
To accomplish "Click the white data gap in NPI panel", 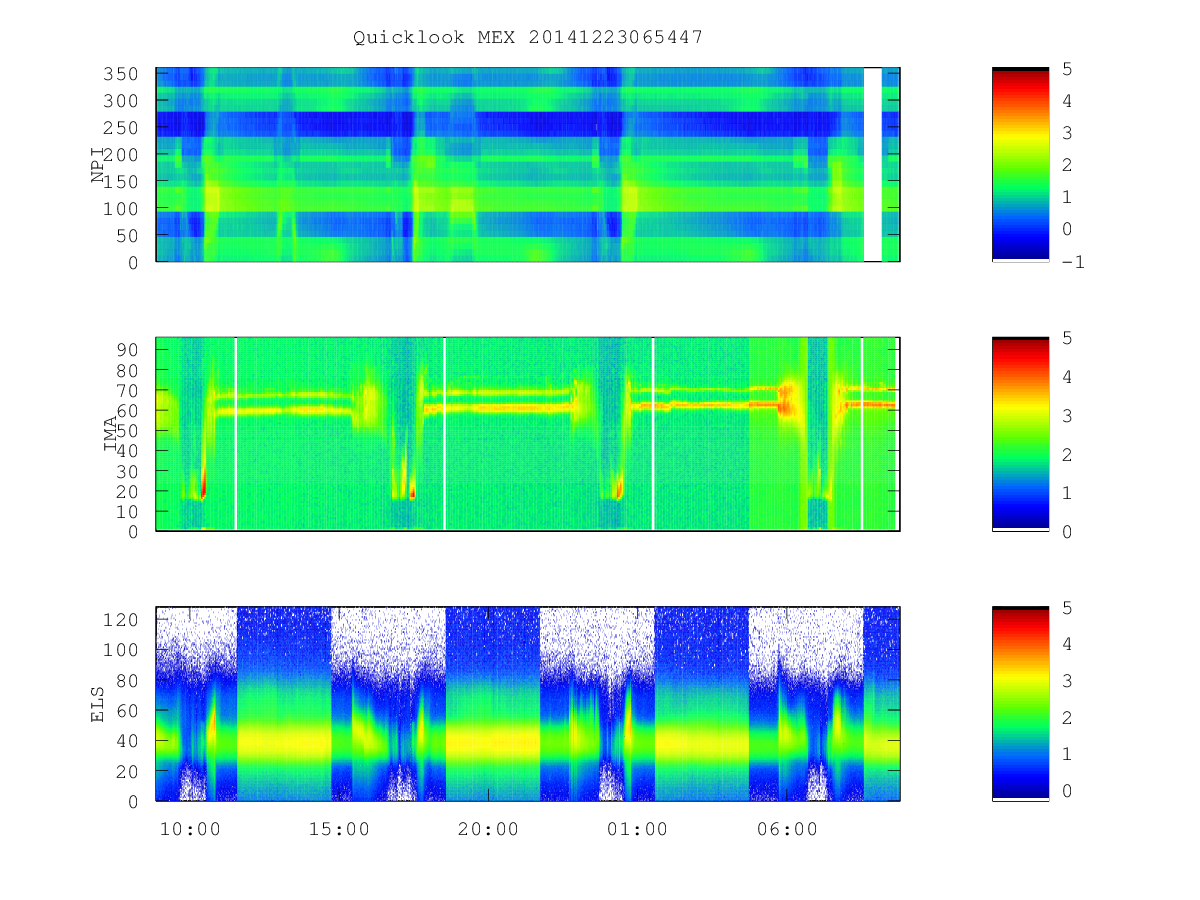I will [873, 165].
